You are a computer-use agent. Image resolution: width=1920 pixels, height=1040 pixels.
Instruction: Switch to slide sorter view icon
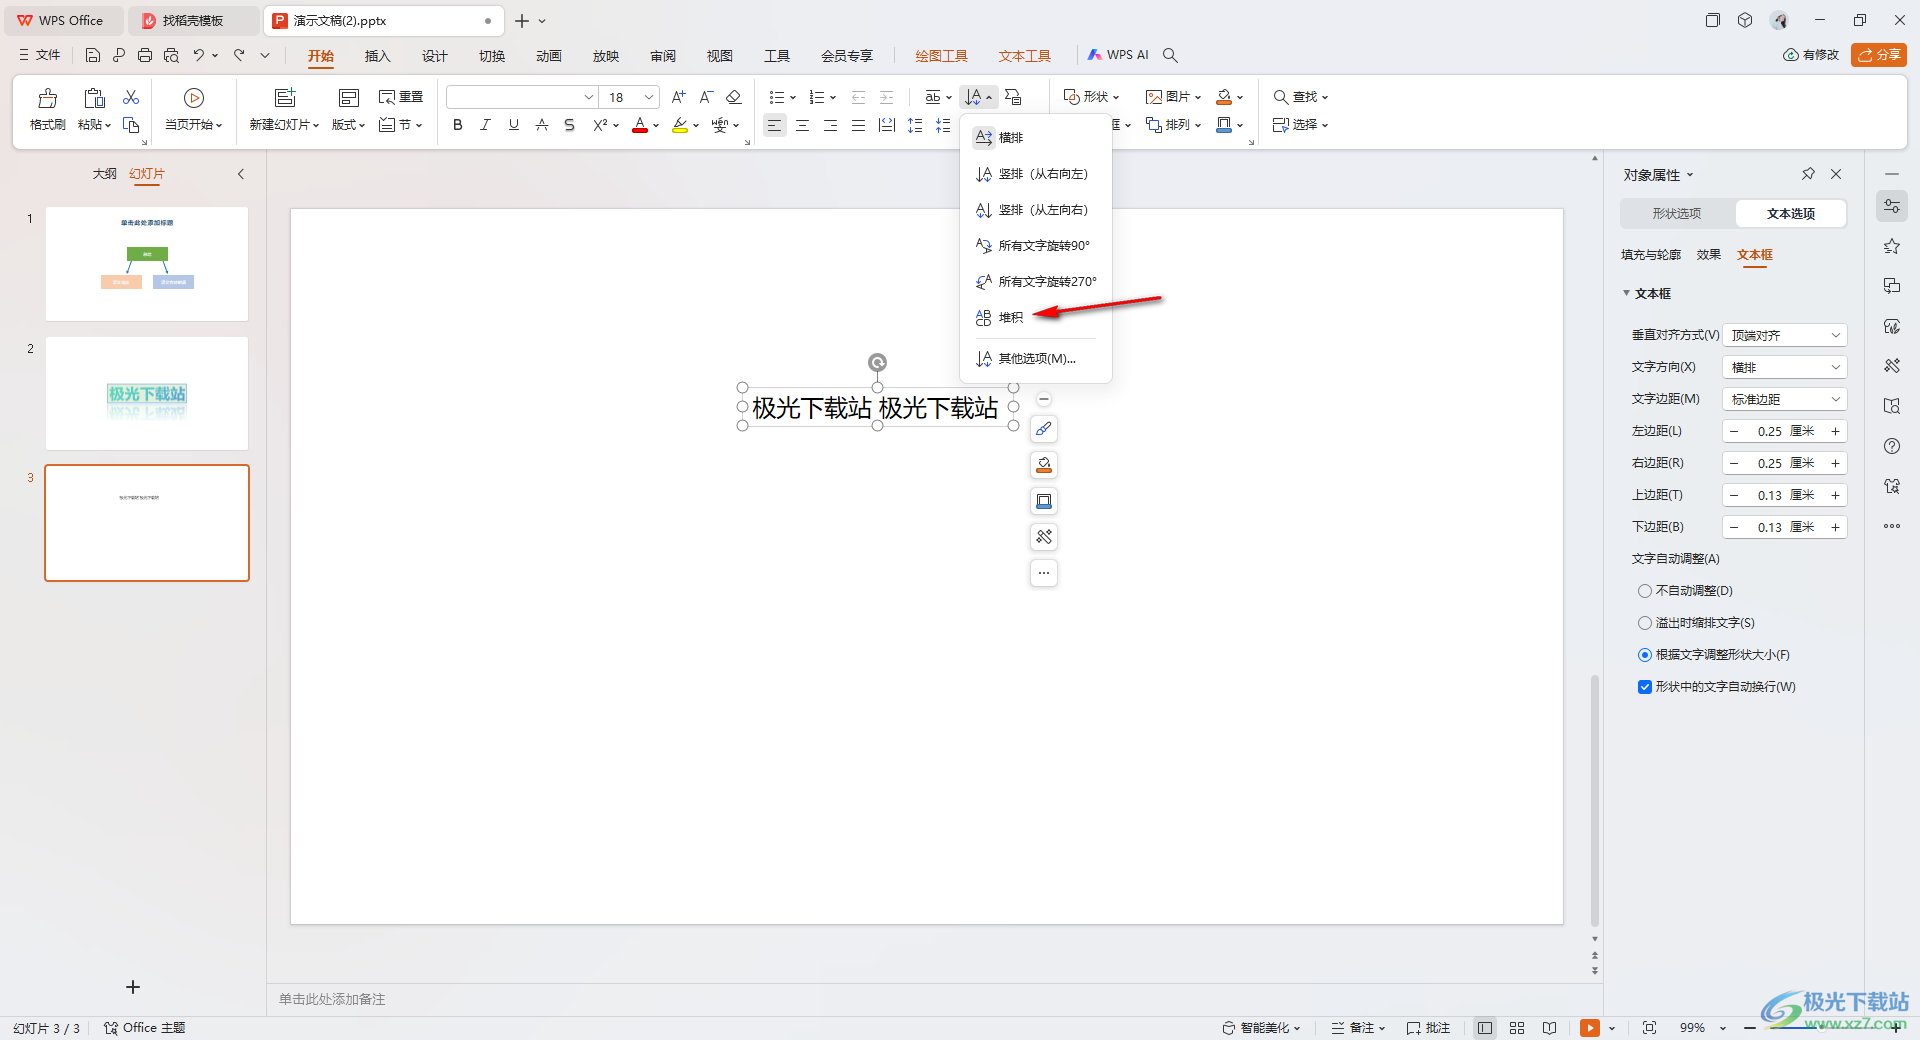1517,1028
